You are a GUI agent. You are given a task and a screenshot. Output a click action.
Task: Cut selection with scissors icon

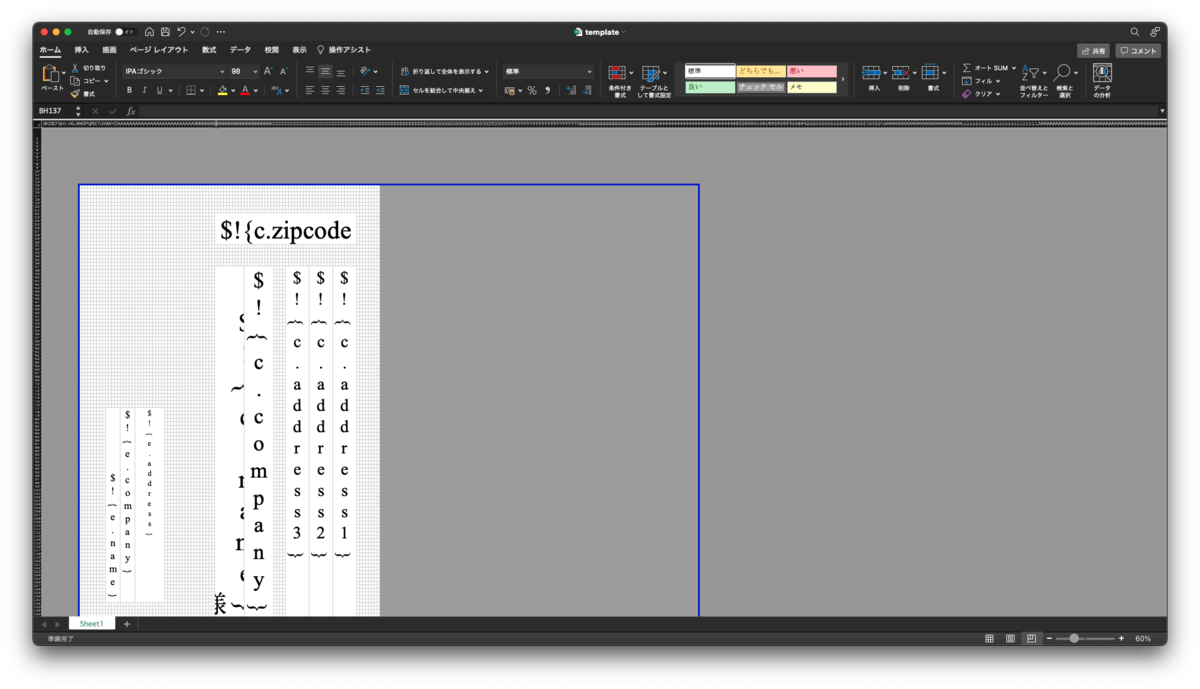click(75, 68)
